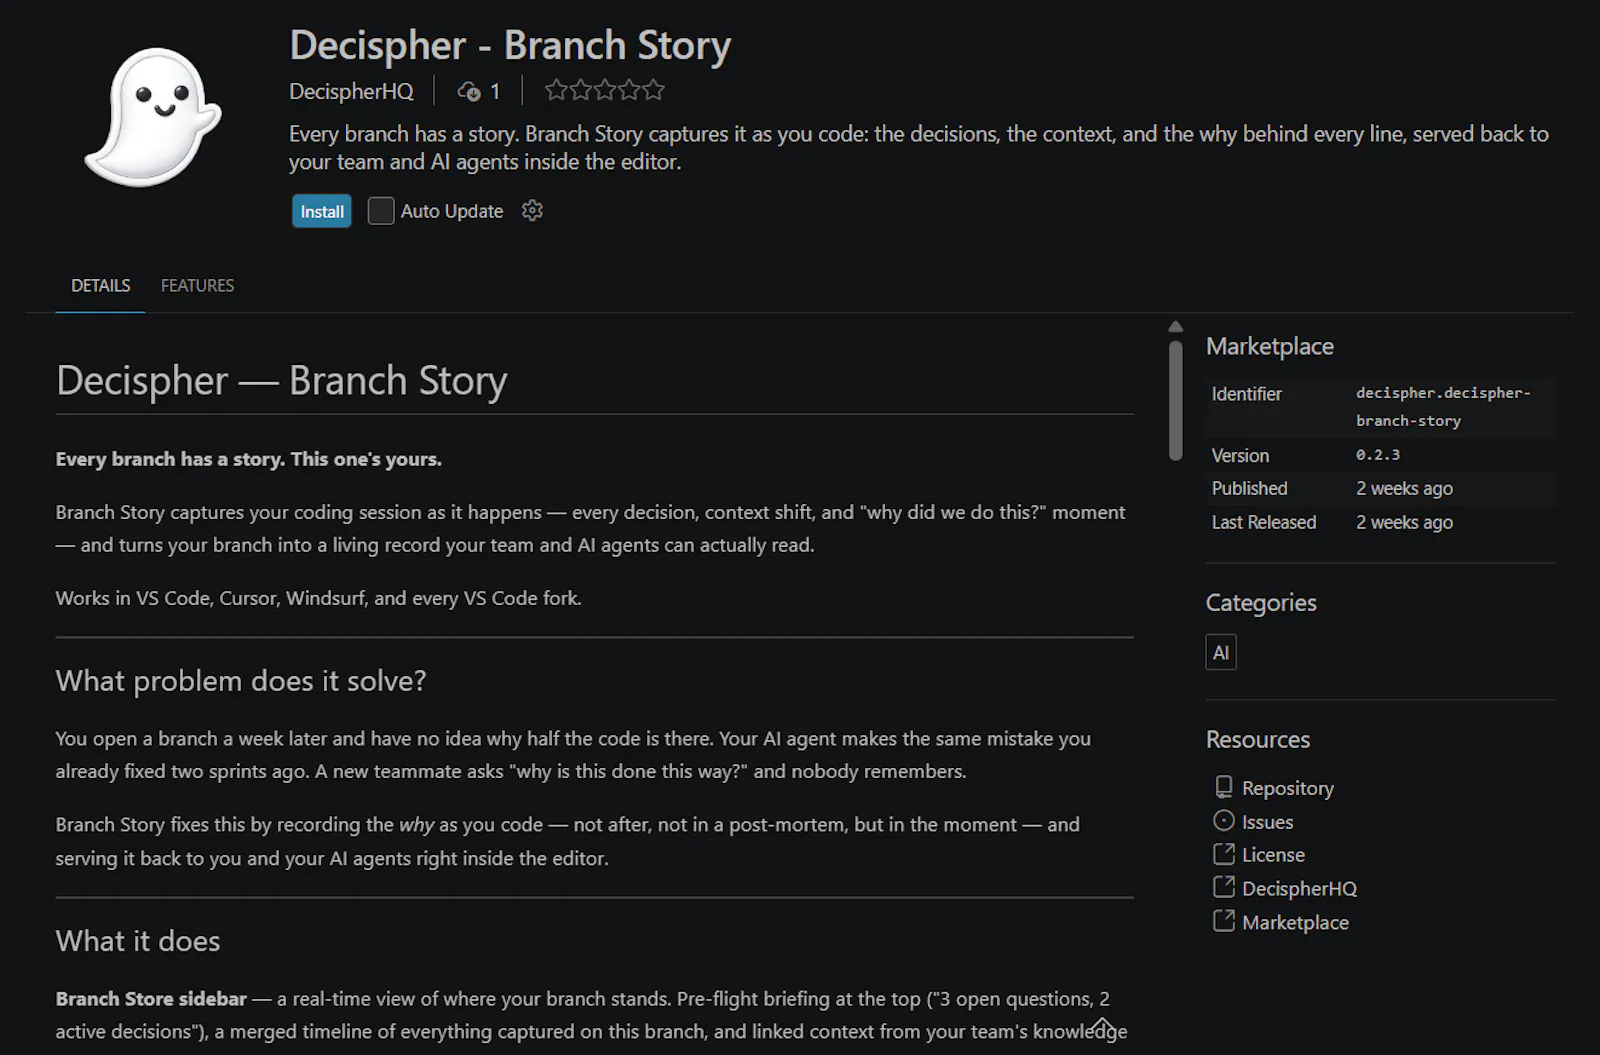Click the Decispher - Branch Story title

(x=510, y=46)
